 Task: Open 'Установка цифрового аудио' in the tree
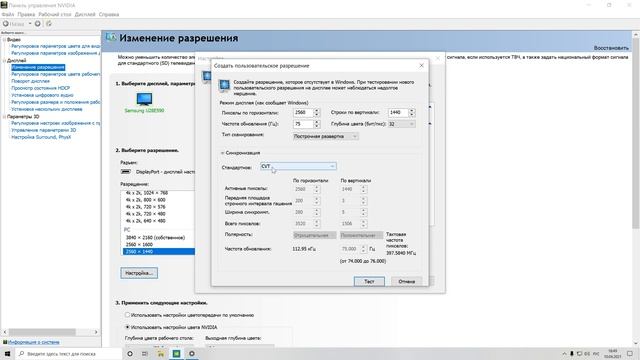click(42, 95)
